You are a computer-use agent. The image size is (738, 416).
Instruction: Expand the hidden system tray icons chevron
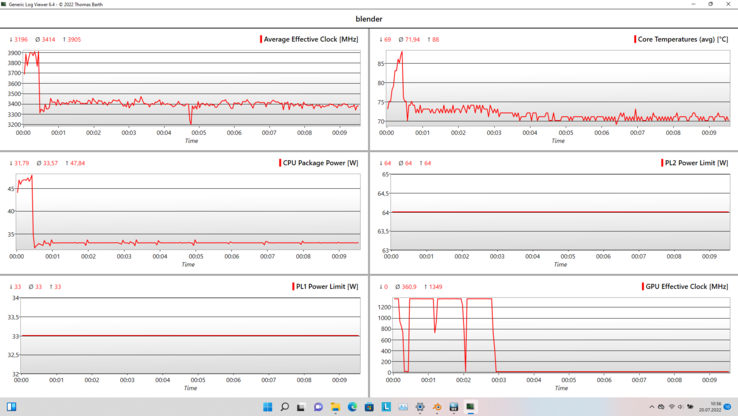(651, 407)
